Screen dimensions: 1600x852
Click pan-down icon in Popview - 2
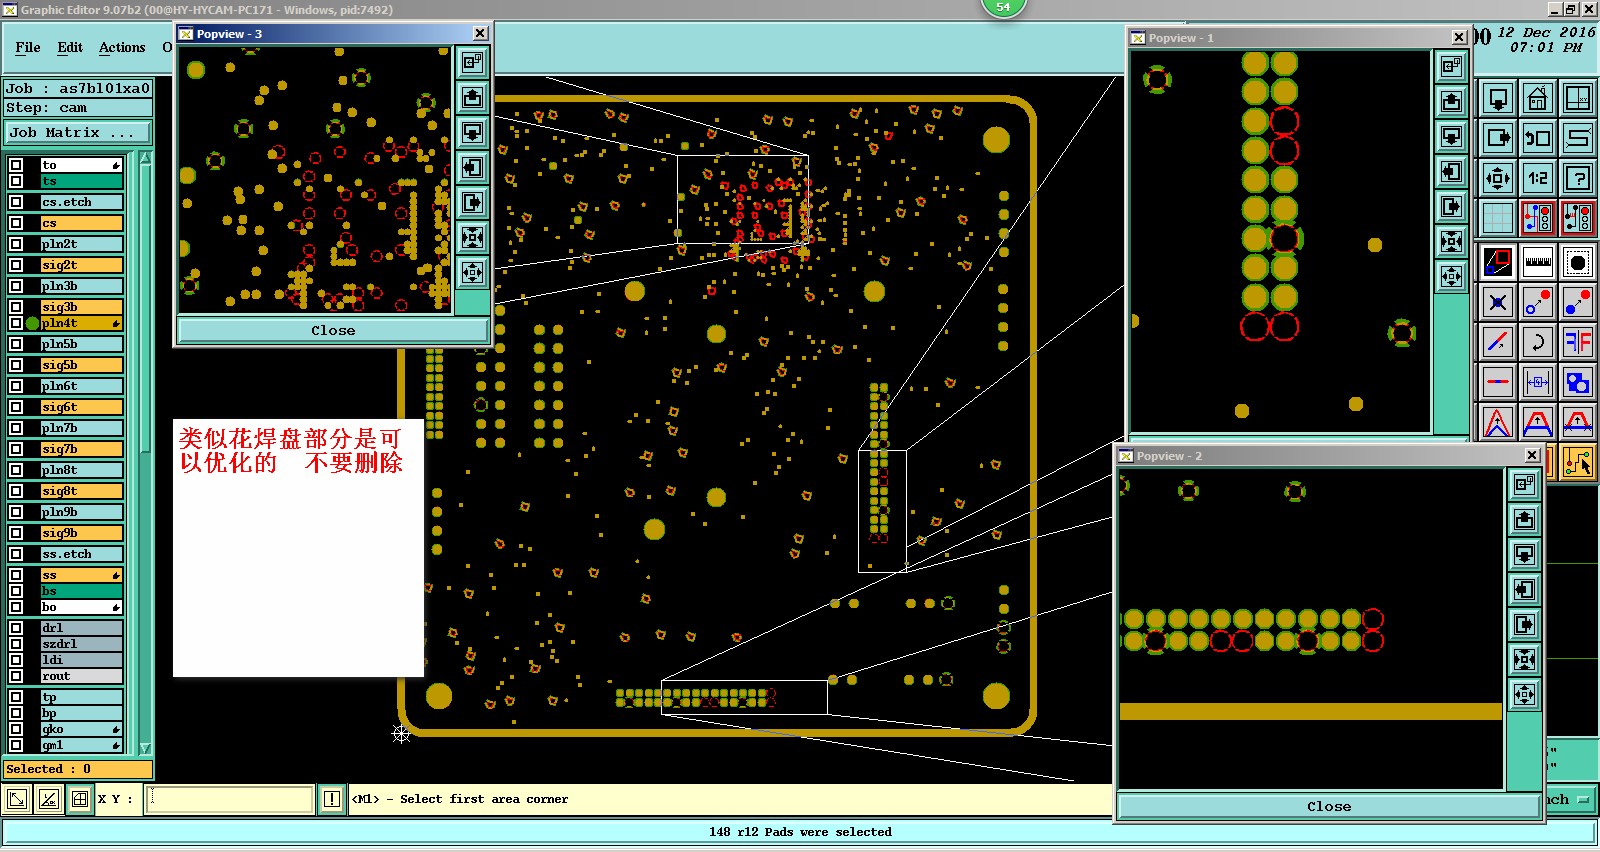tap(1524, 555)
